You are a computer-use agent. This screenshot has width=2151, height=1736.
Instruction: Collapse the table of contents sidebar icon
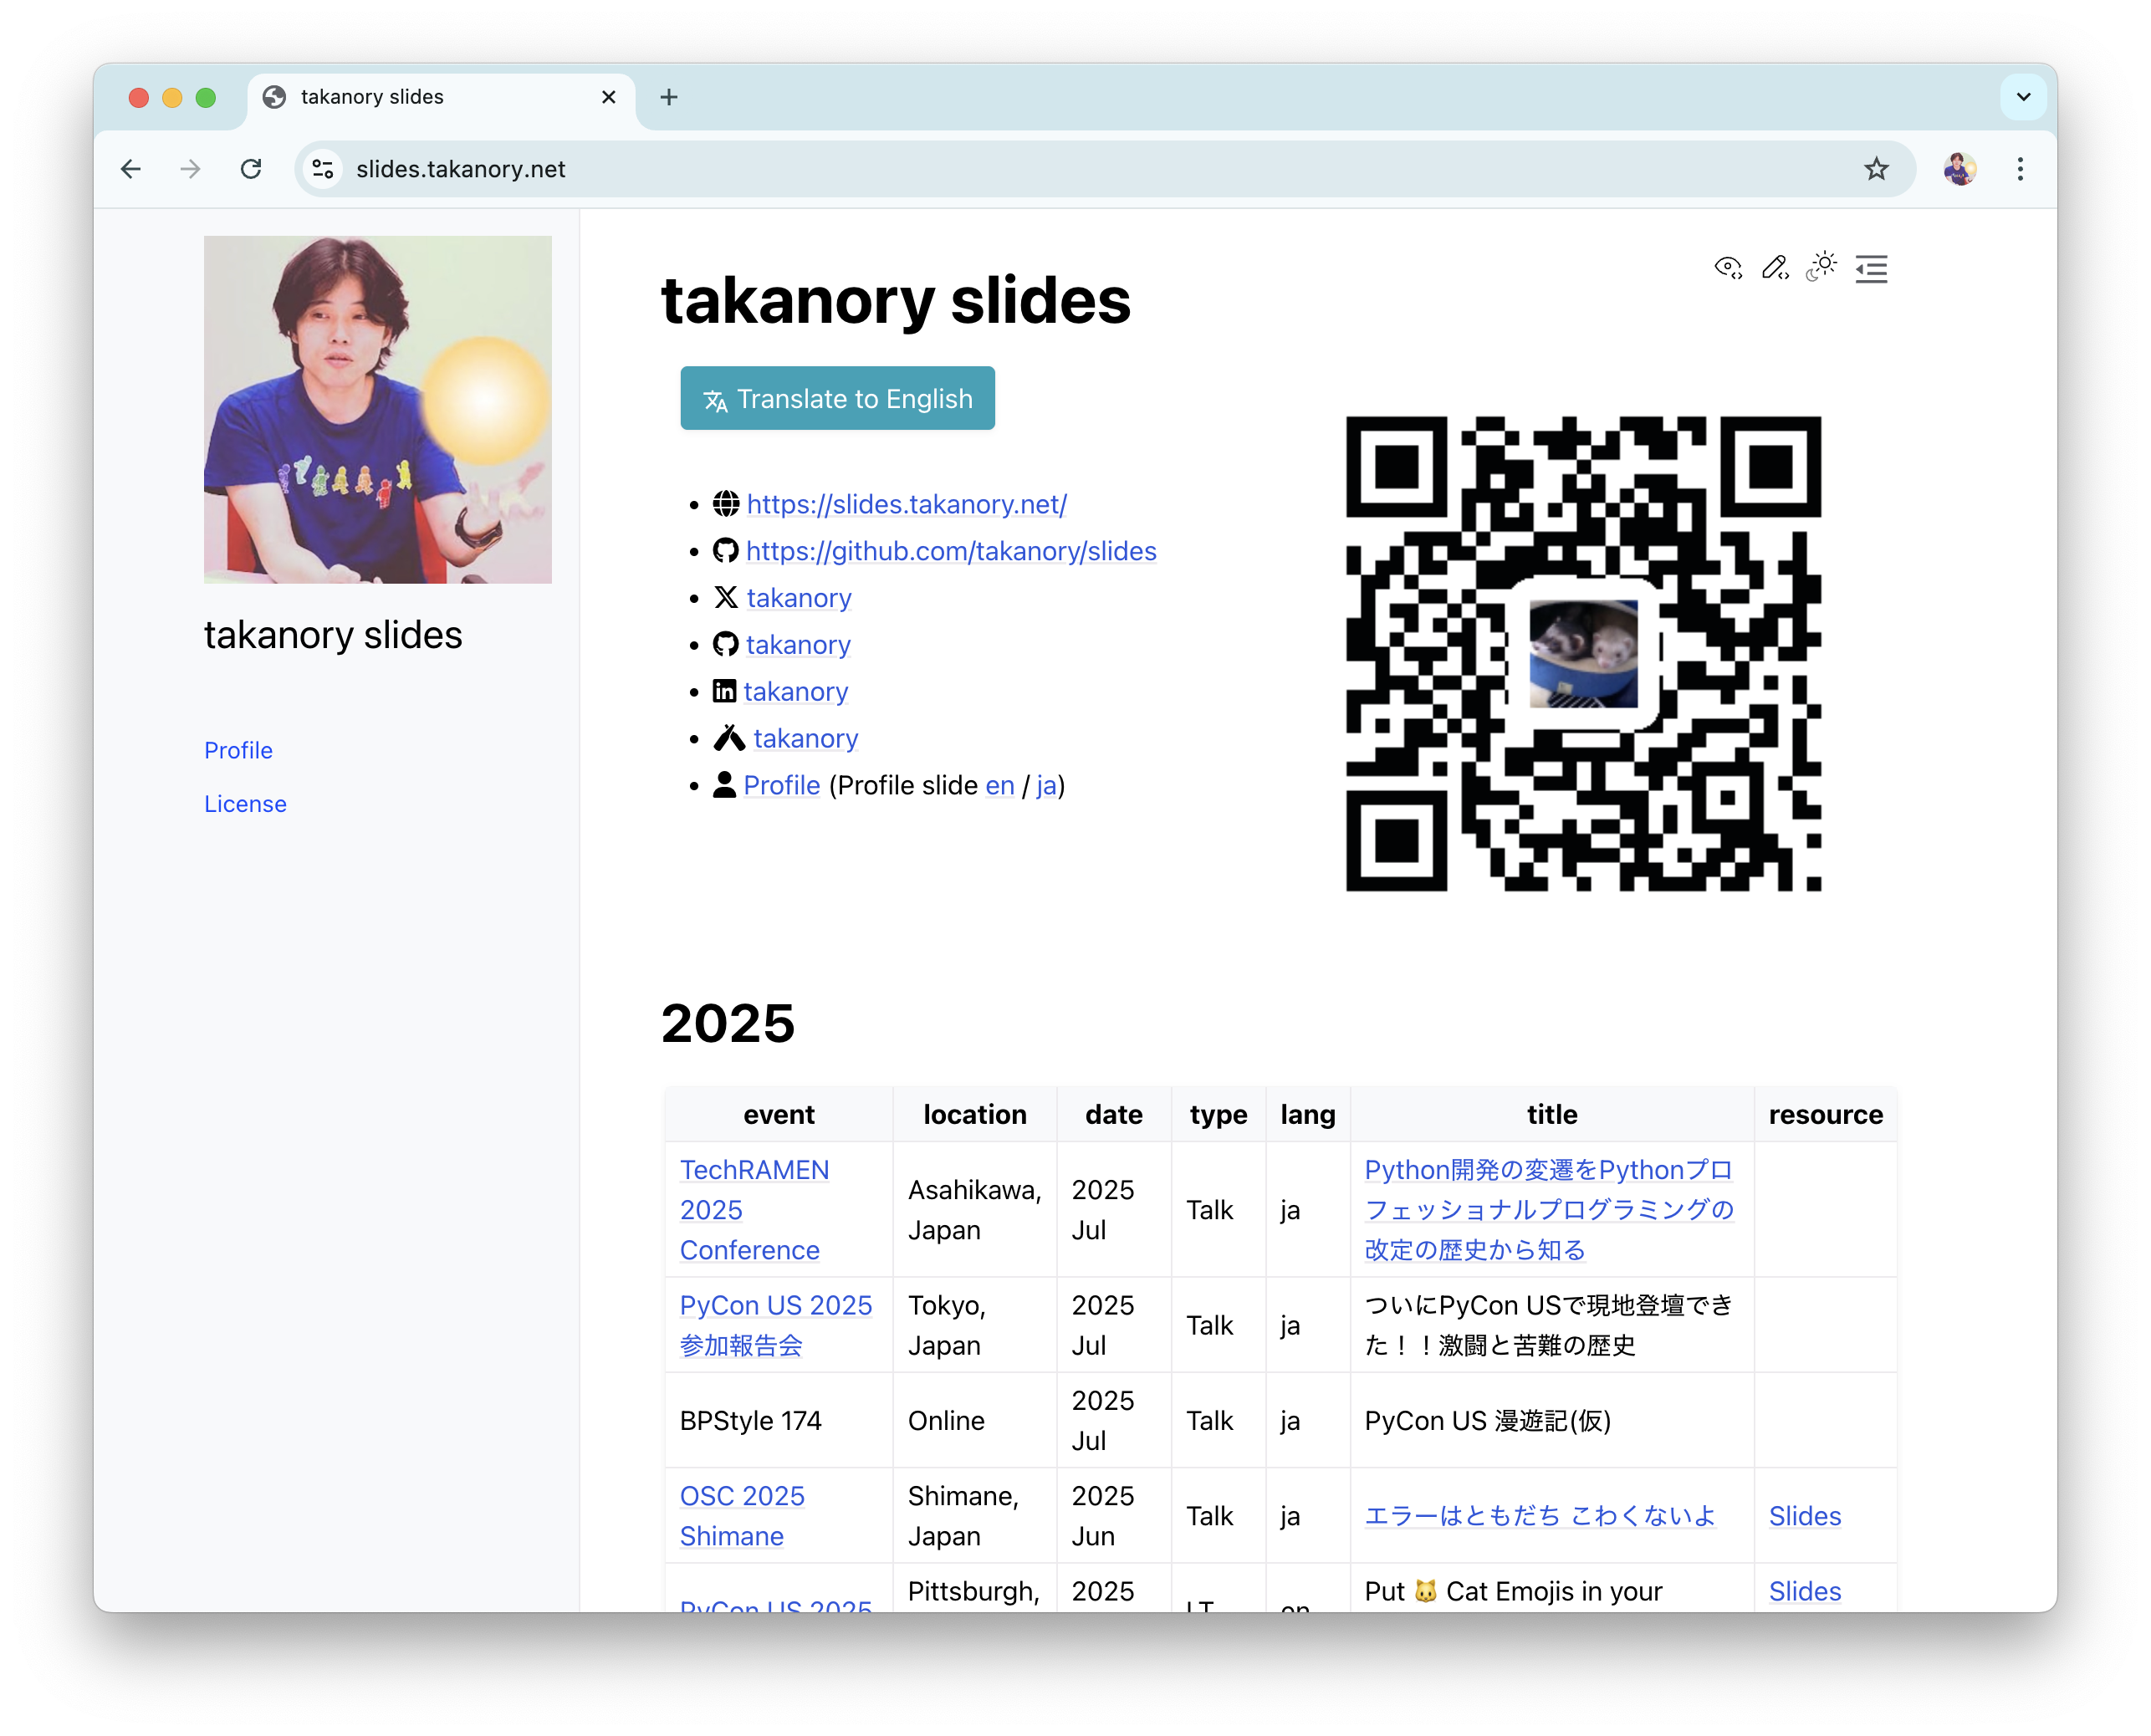click(x=1871, y=269)
